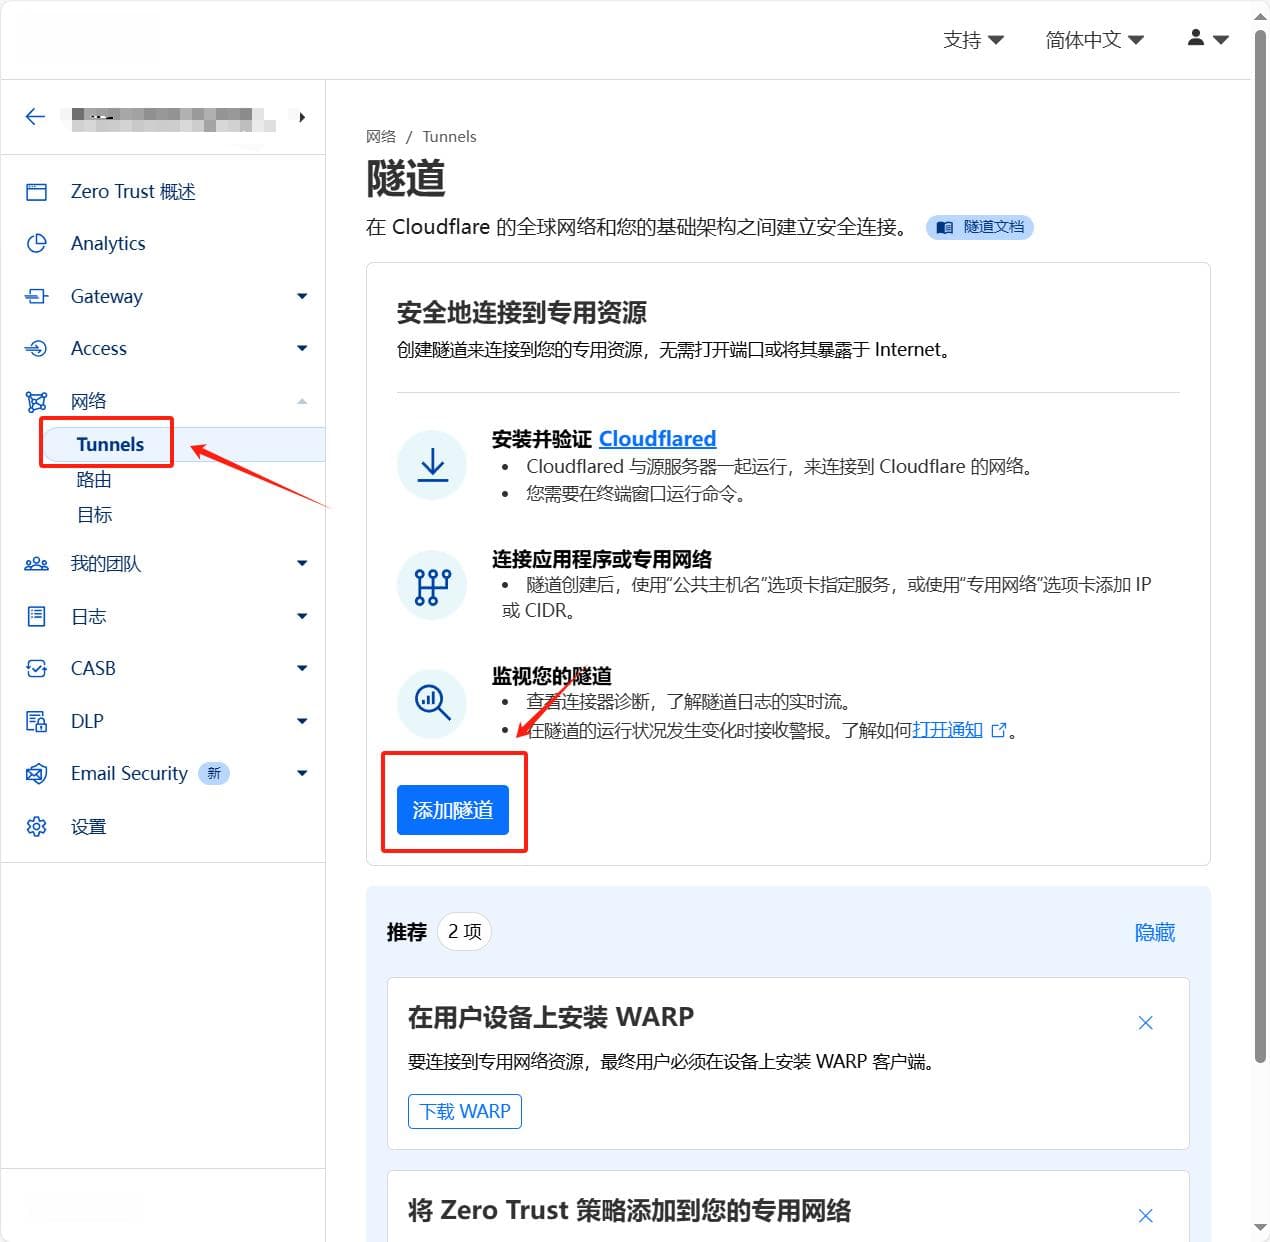Image resolution: width=1270 pixels, height=1242 pixels.
Task: Expand the 我的团队 menu chevron
Action: pyautogui.click(x=302, y=563)
